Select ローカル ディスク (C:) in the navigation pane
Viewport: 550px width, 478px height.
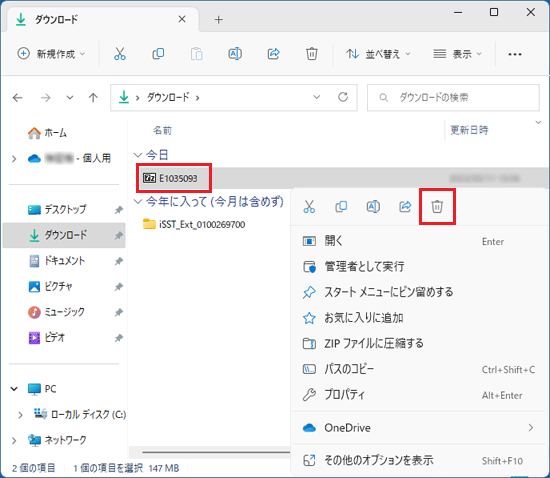coord(80,415)
